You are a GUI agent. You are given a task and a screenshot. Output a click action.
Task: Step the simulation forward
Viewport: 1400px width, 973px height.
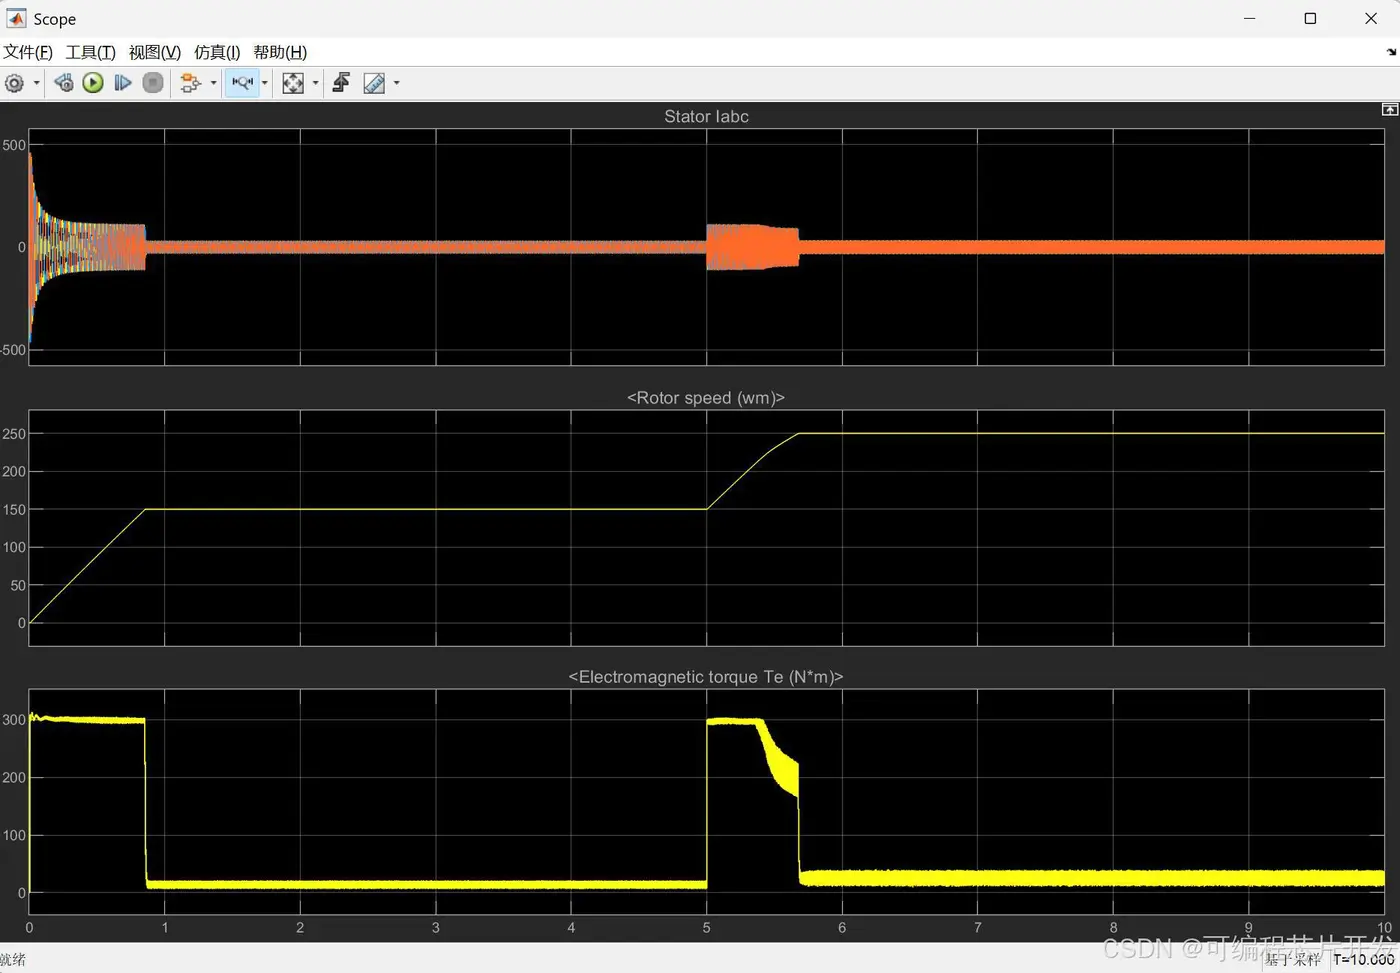pos(123,83)
